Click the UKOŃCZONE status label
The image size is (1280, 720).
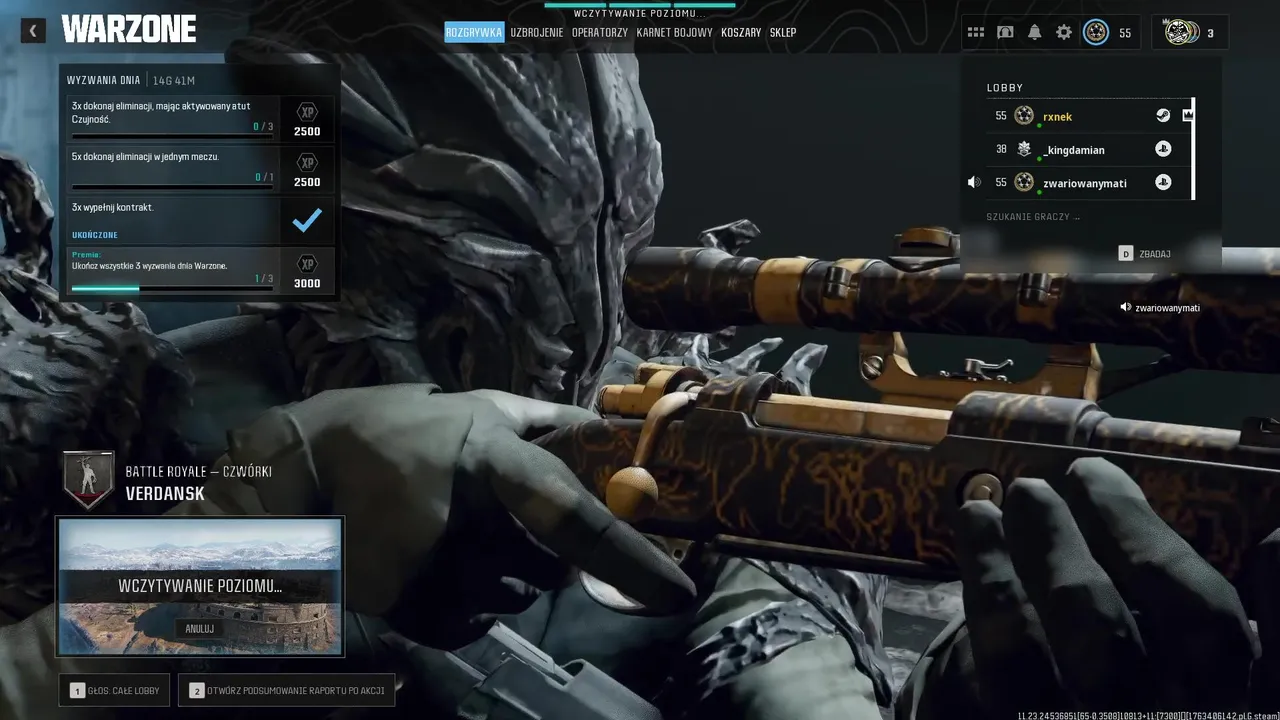point(95,235)
